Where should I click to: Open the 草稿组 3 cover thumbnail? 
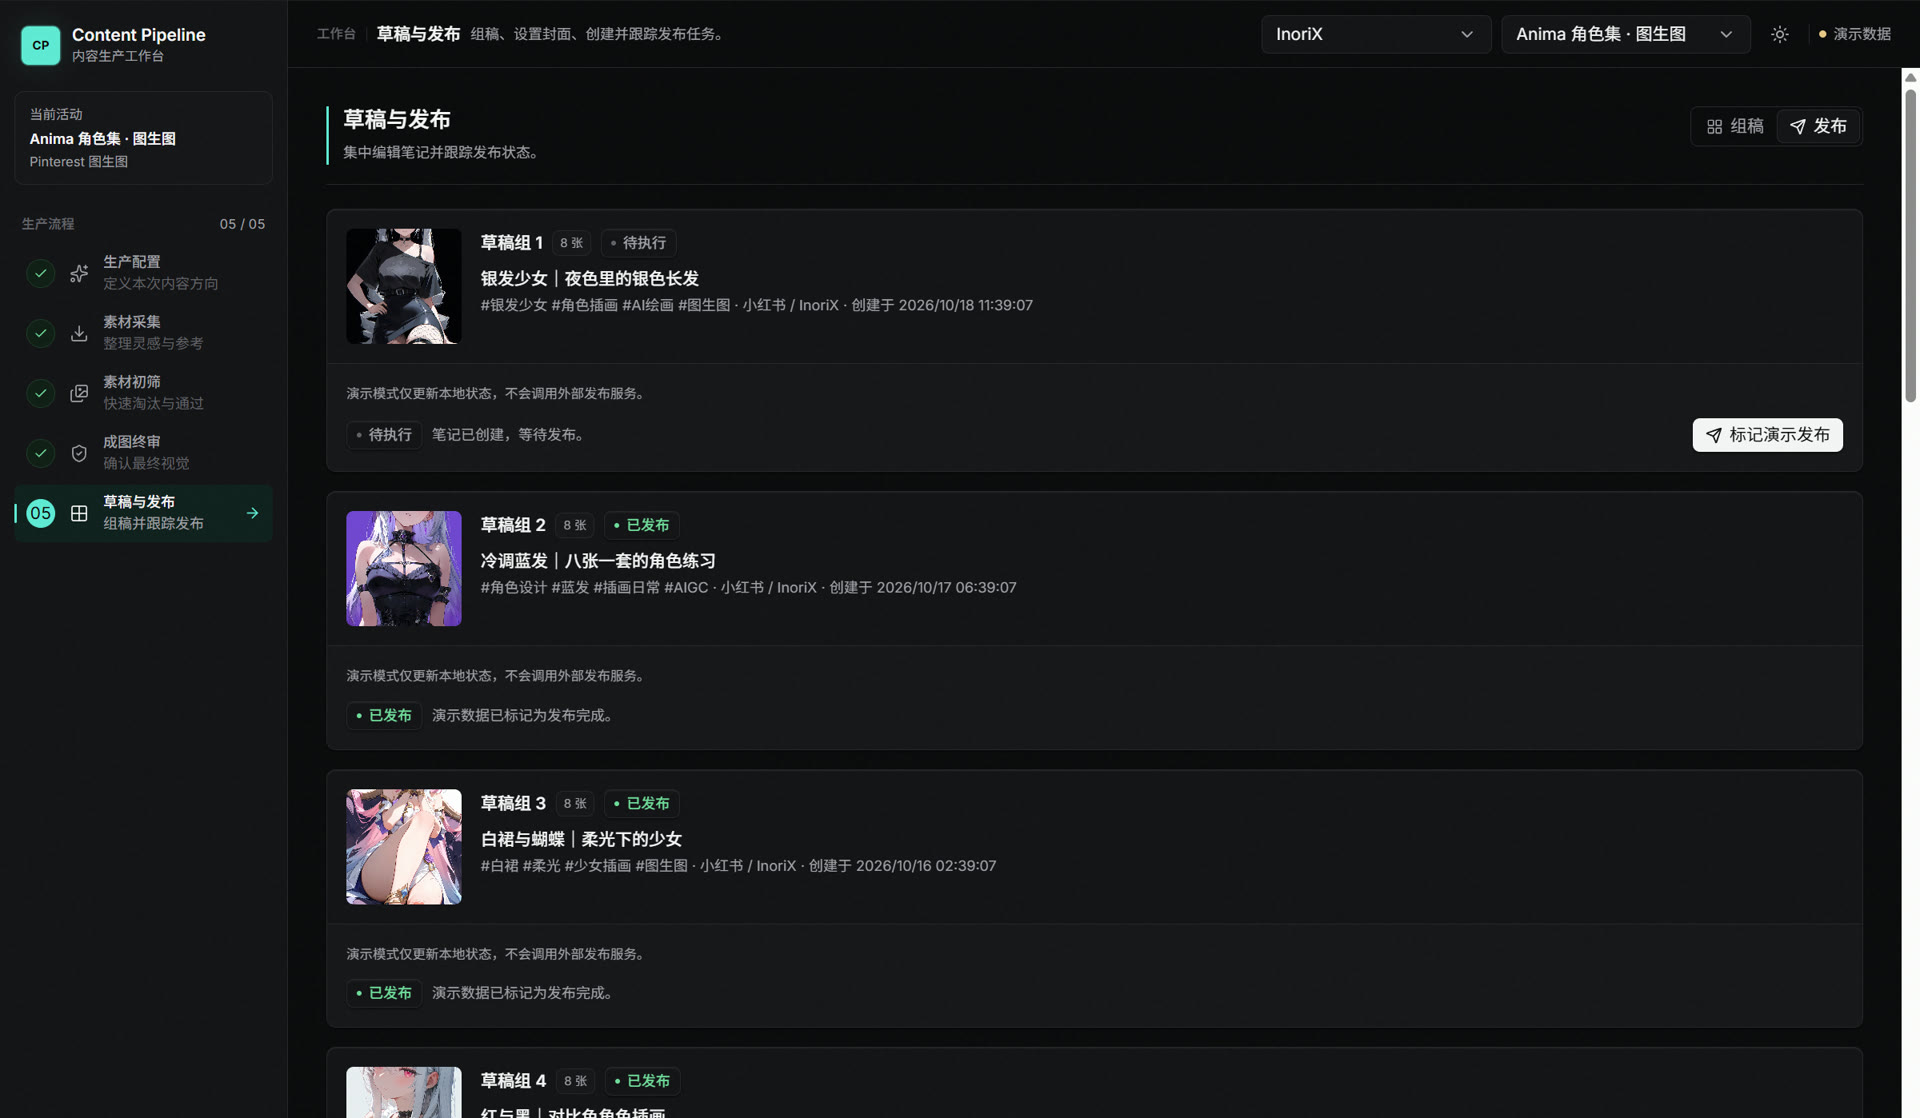(x=404, y=847)
